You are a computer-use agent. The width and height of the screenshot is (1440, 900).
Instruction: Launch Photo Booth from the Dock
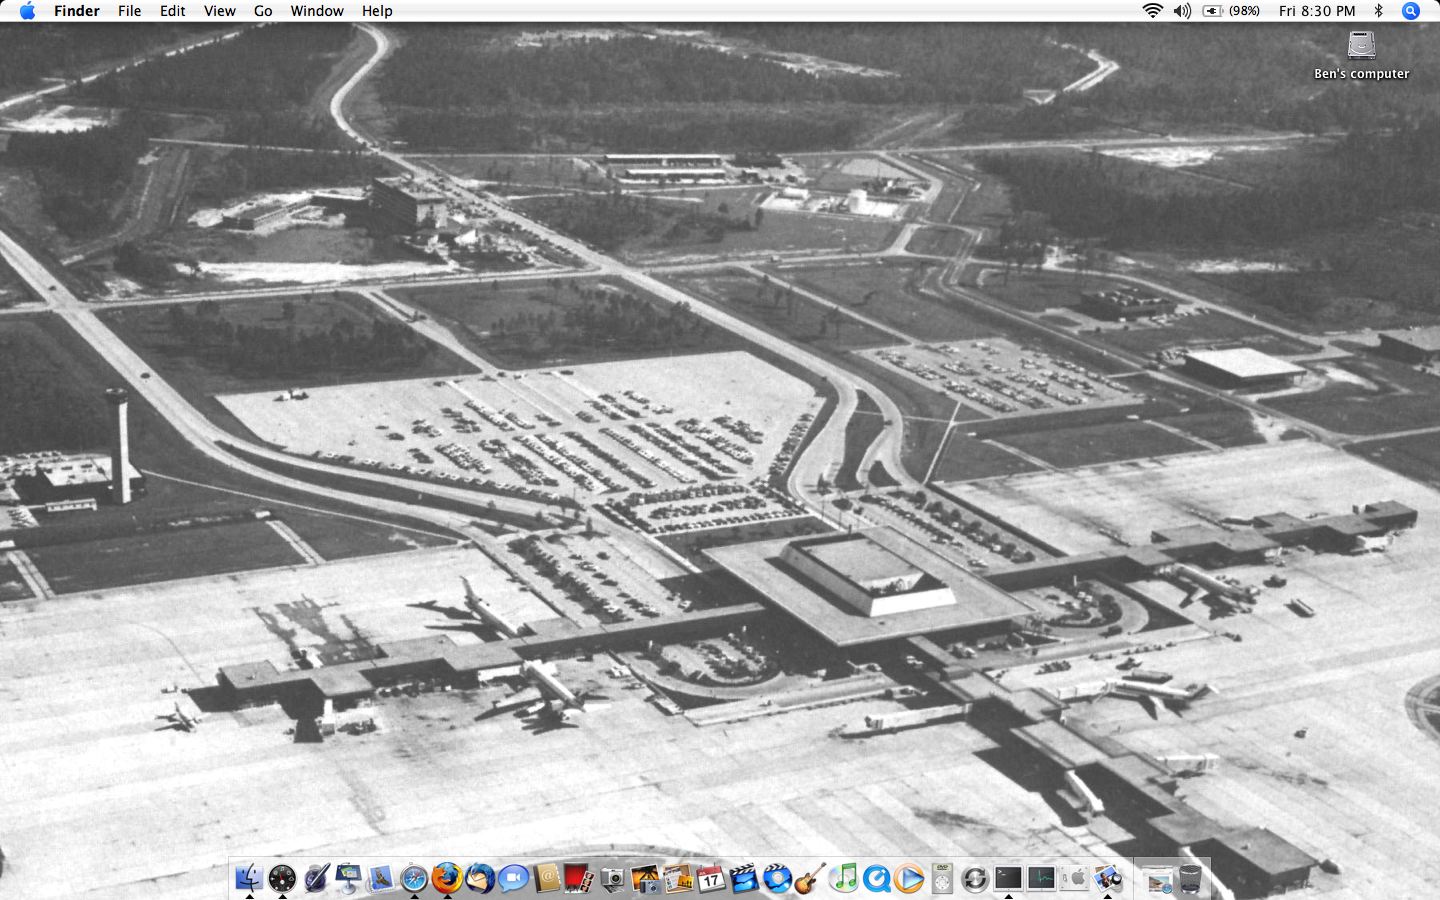click(579, 878)
